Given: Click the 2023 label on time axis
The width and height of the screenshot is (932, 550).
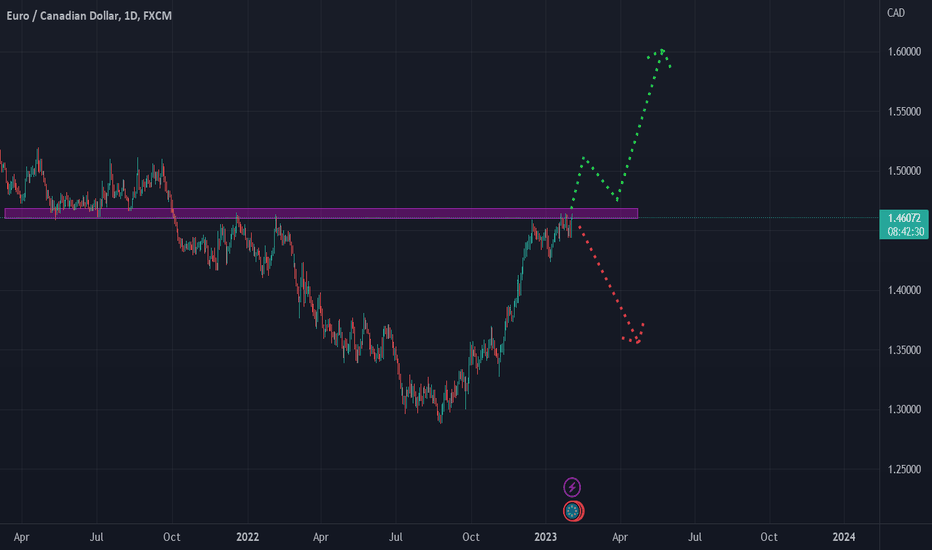Looking at the screenshot, I should coord(545,537).
